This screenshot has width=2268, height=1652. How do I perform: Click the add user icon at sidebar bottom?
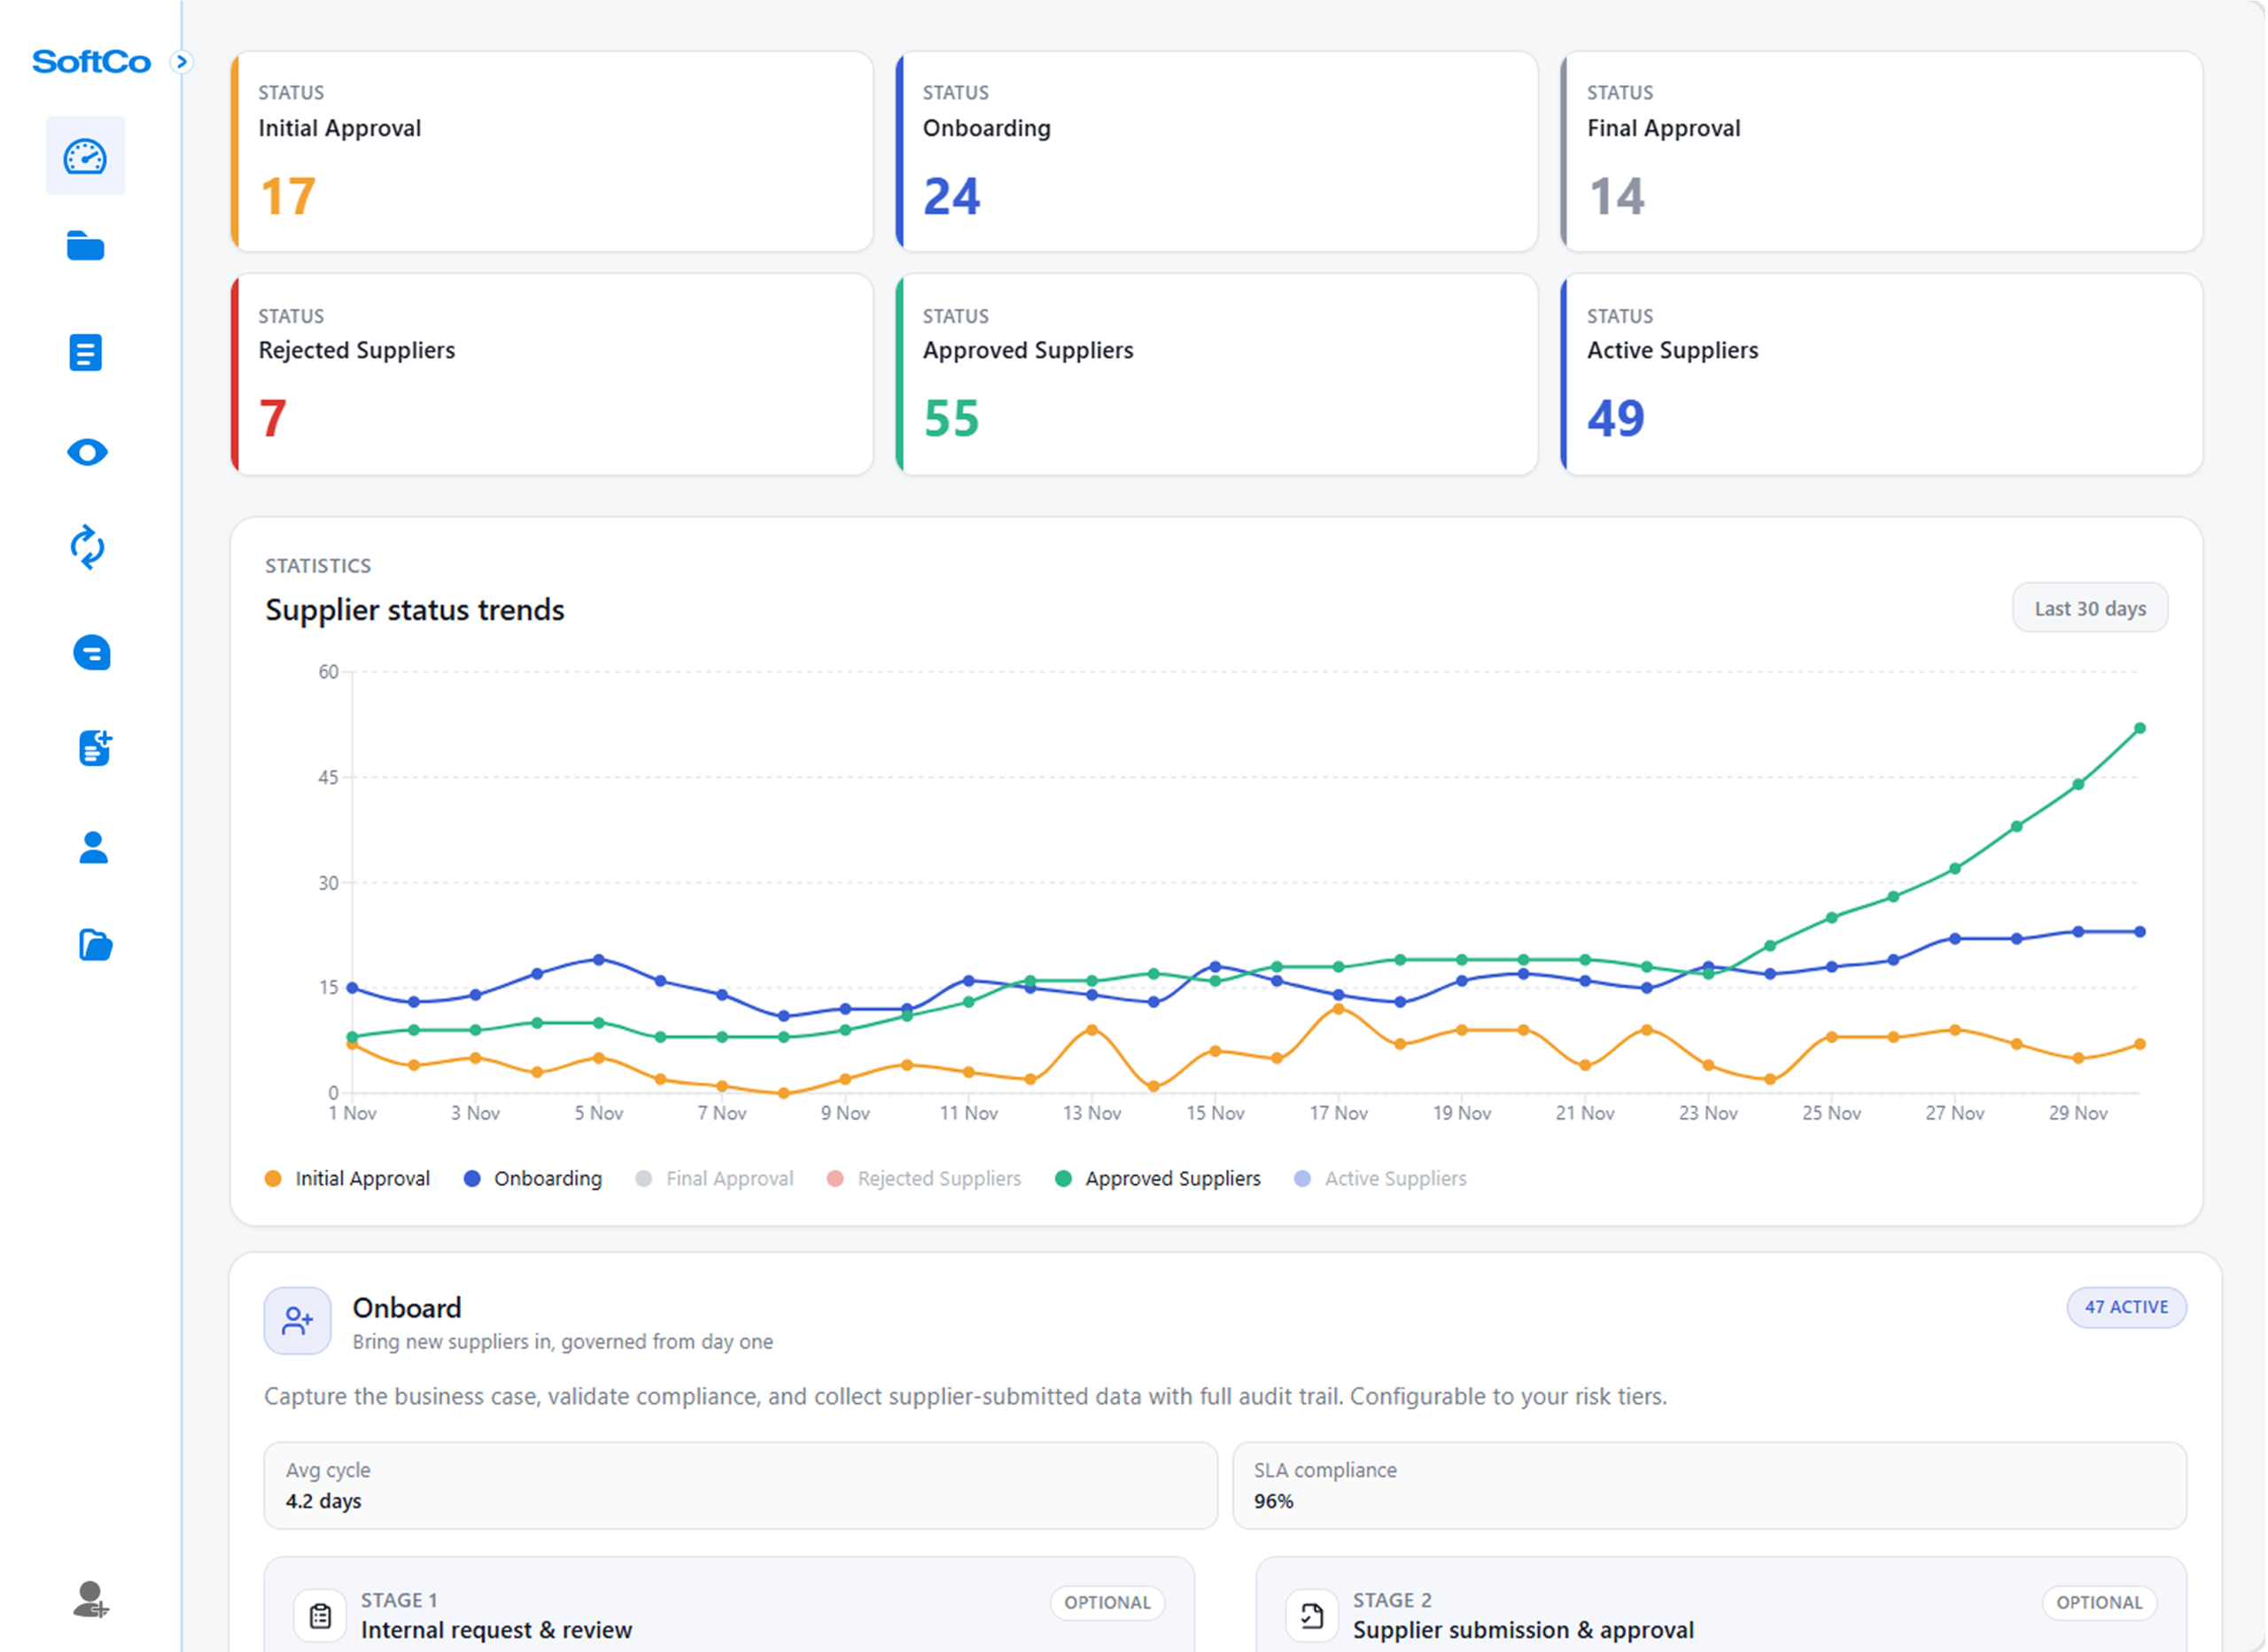[x=91, y=1599]
